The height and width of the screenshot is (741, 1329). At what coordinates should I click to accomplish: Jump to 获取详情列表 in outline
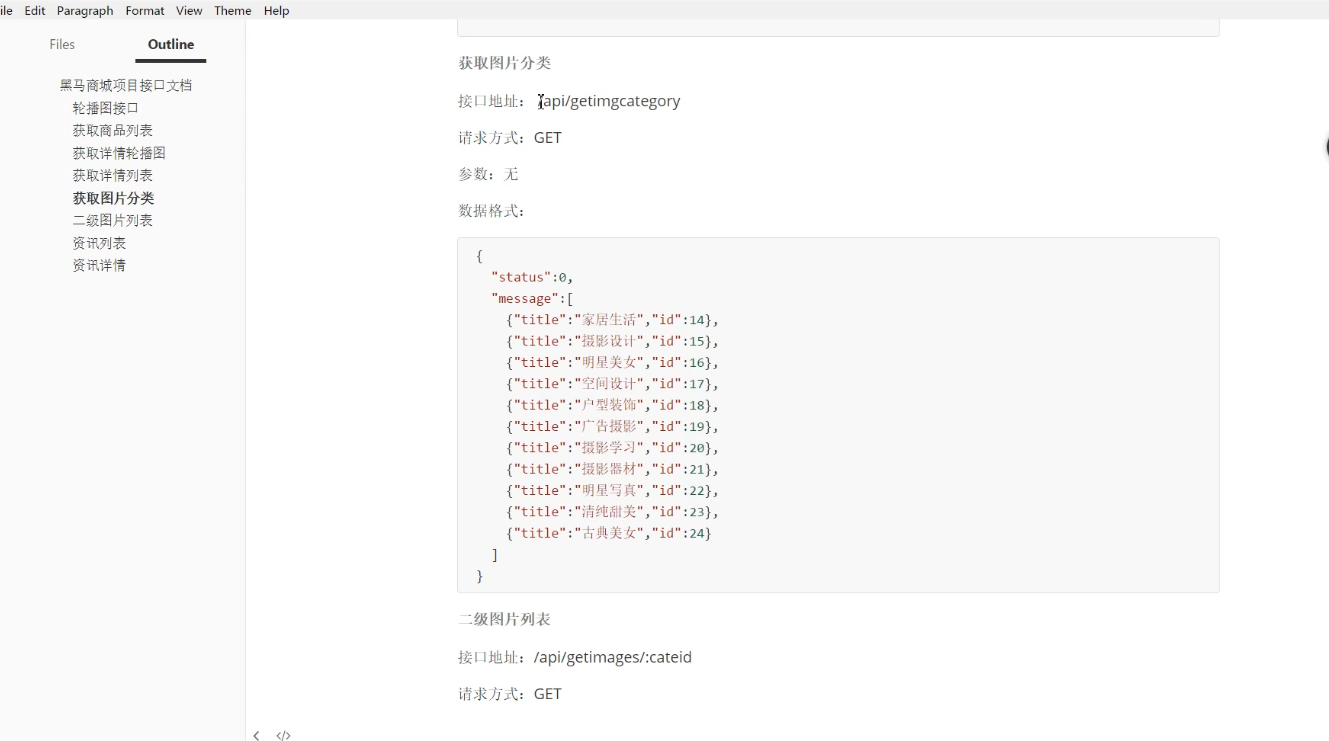[x=112, y=175]
